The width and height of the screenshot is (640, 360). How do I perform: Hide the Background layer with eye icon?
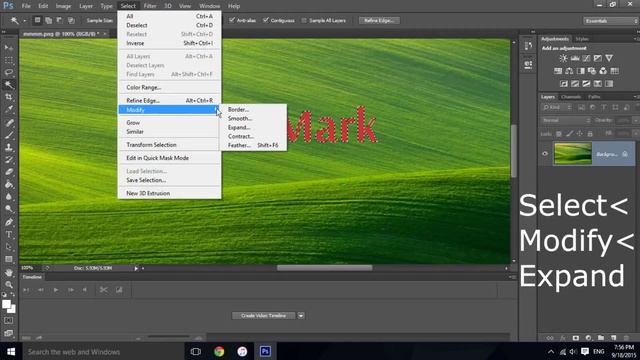[545, 153]
